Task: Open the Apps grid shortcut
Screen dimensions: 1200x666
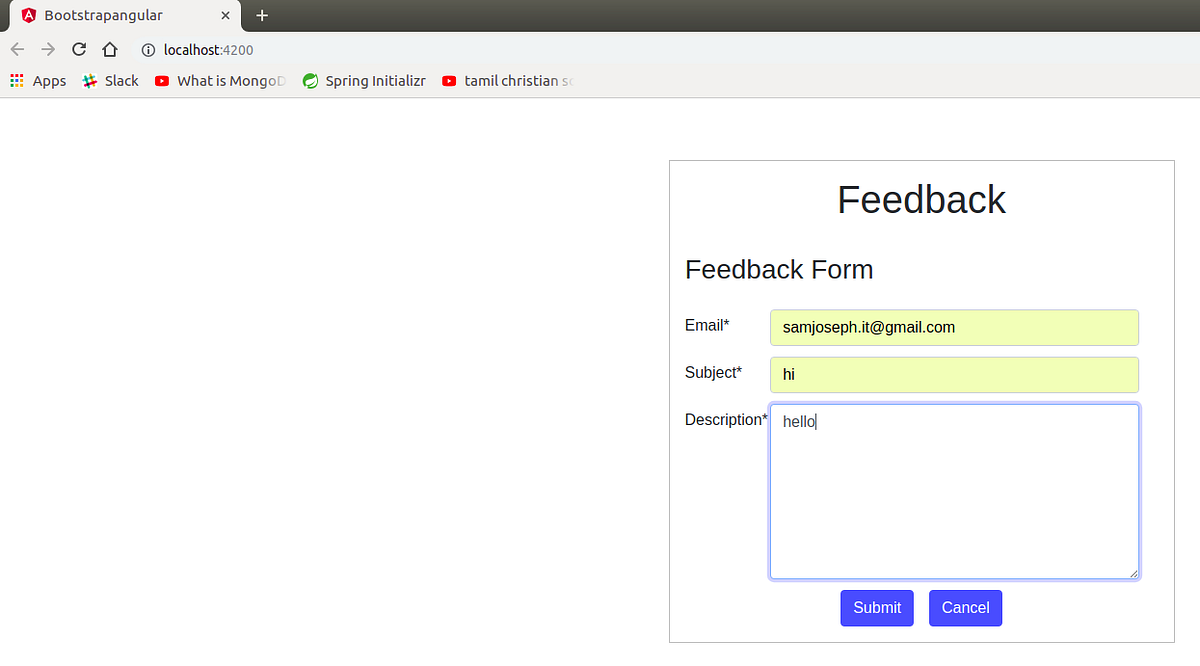Action: click(16, 80)
